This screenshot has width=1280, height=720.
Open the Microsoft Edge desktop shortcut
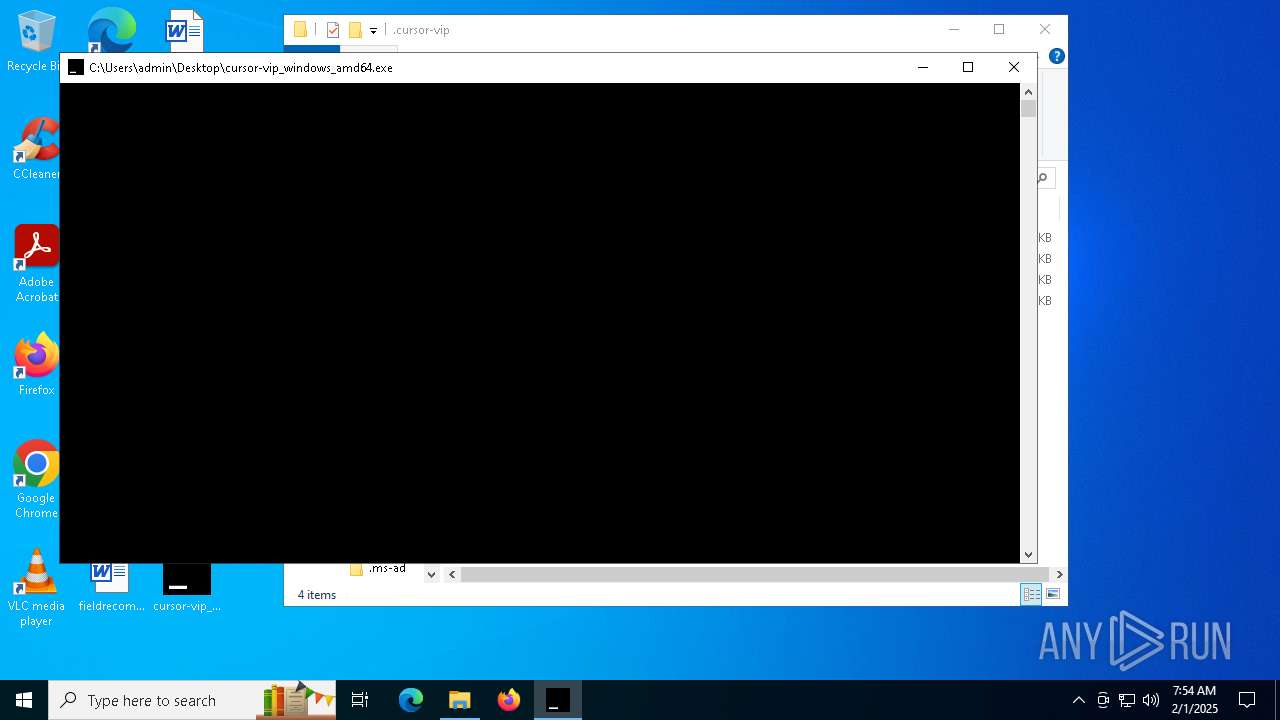110,30
